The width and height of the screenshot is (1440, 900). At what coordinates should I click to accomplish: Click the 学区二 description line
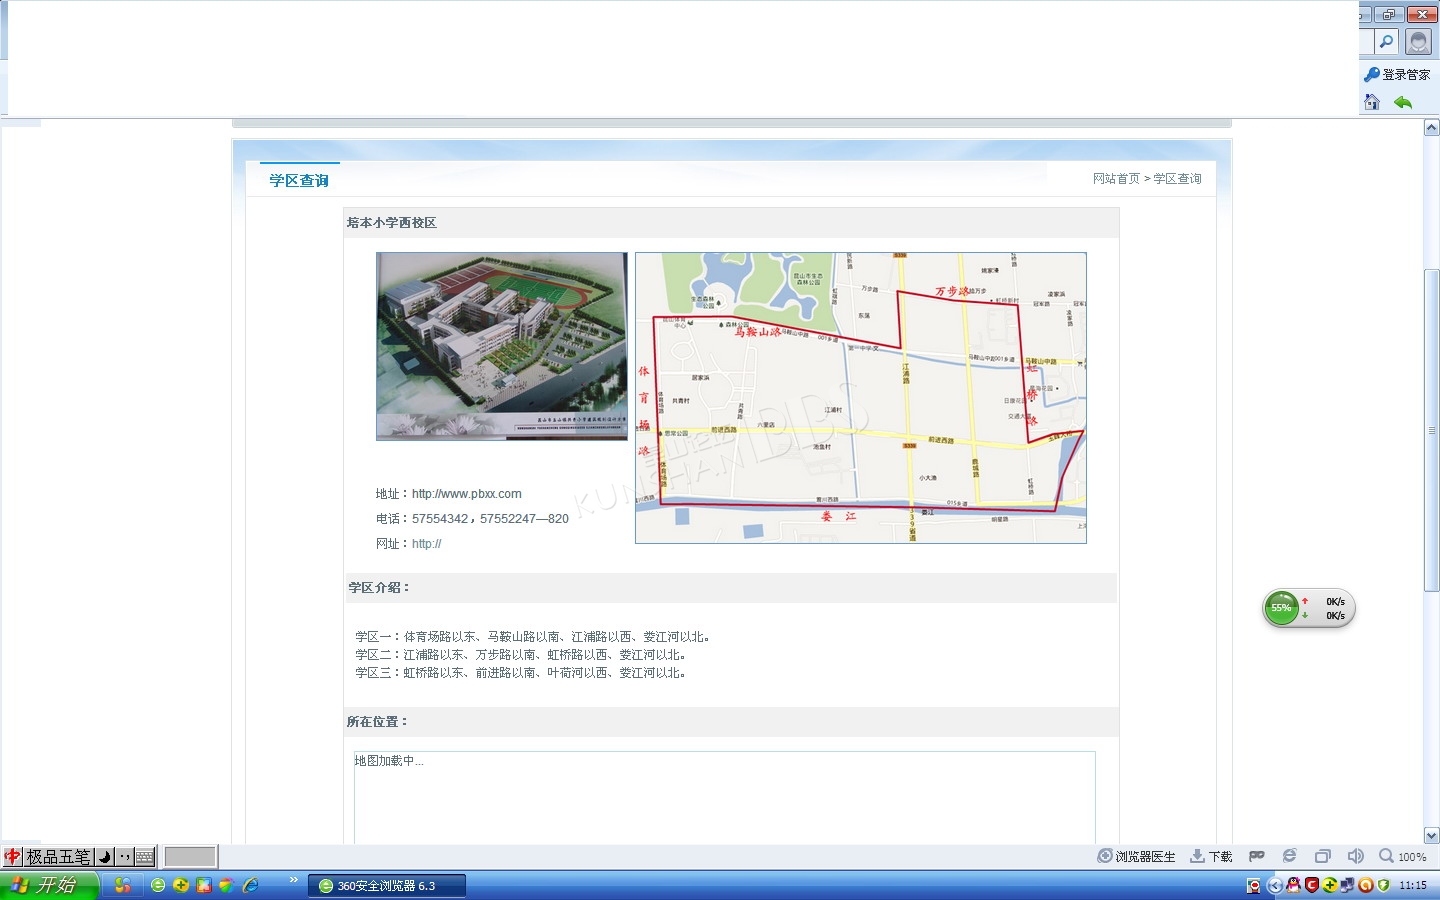(x=522, y=655)
